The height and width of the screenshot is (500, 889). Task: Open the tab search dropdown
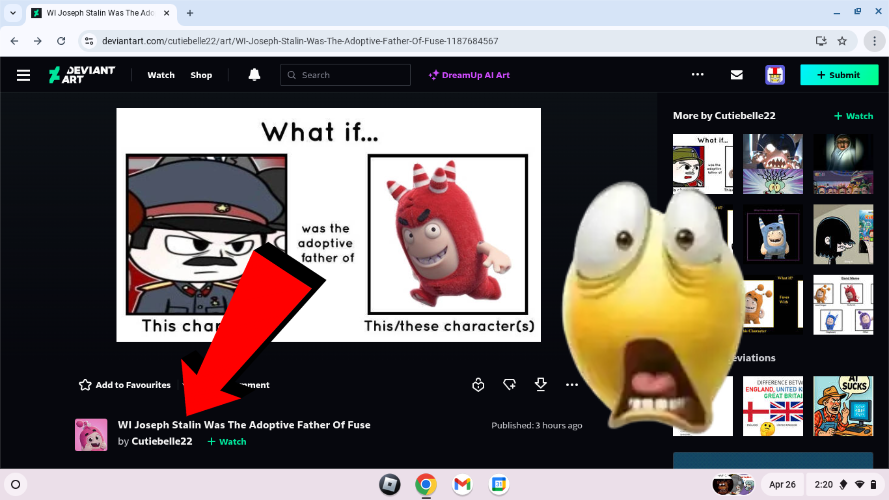pos(13,13)
